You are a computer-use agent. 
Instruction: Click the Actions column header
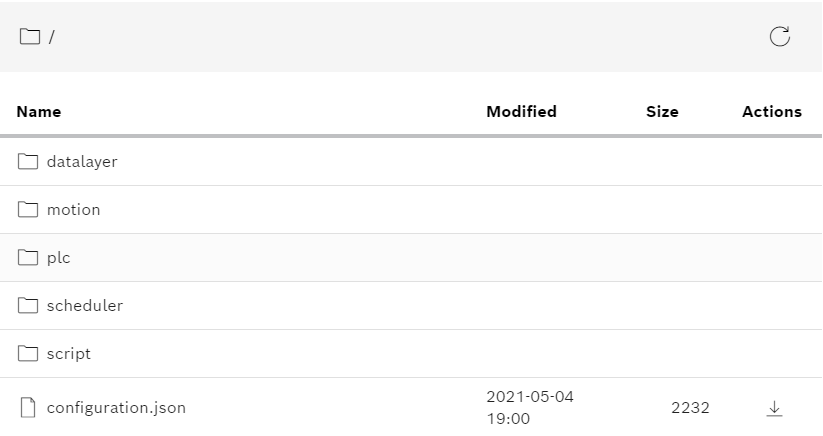point(771,111)
